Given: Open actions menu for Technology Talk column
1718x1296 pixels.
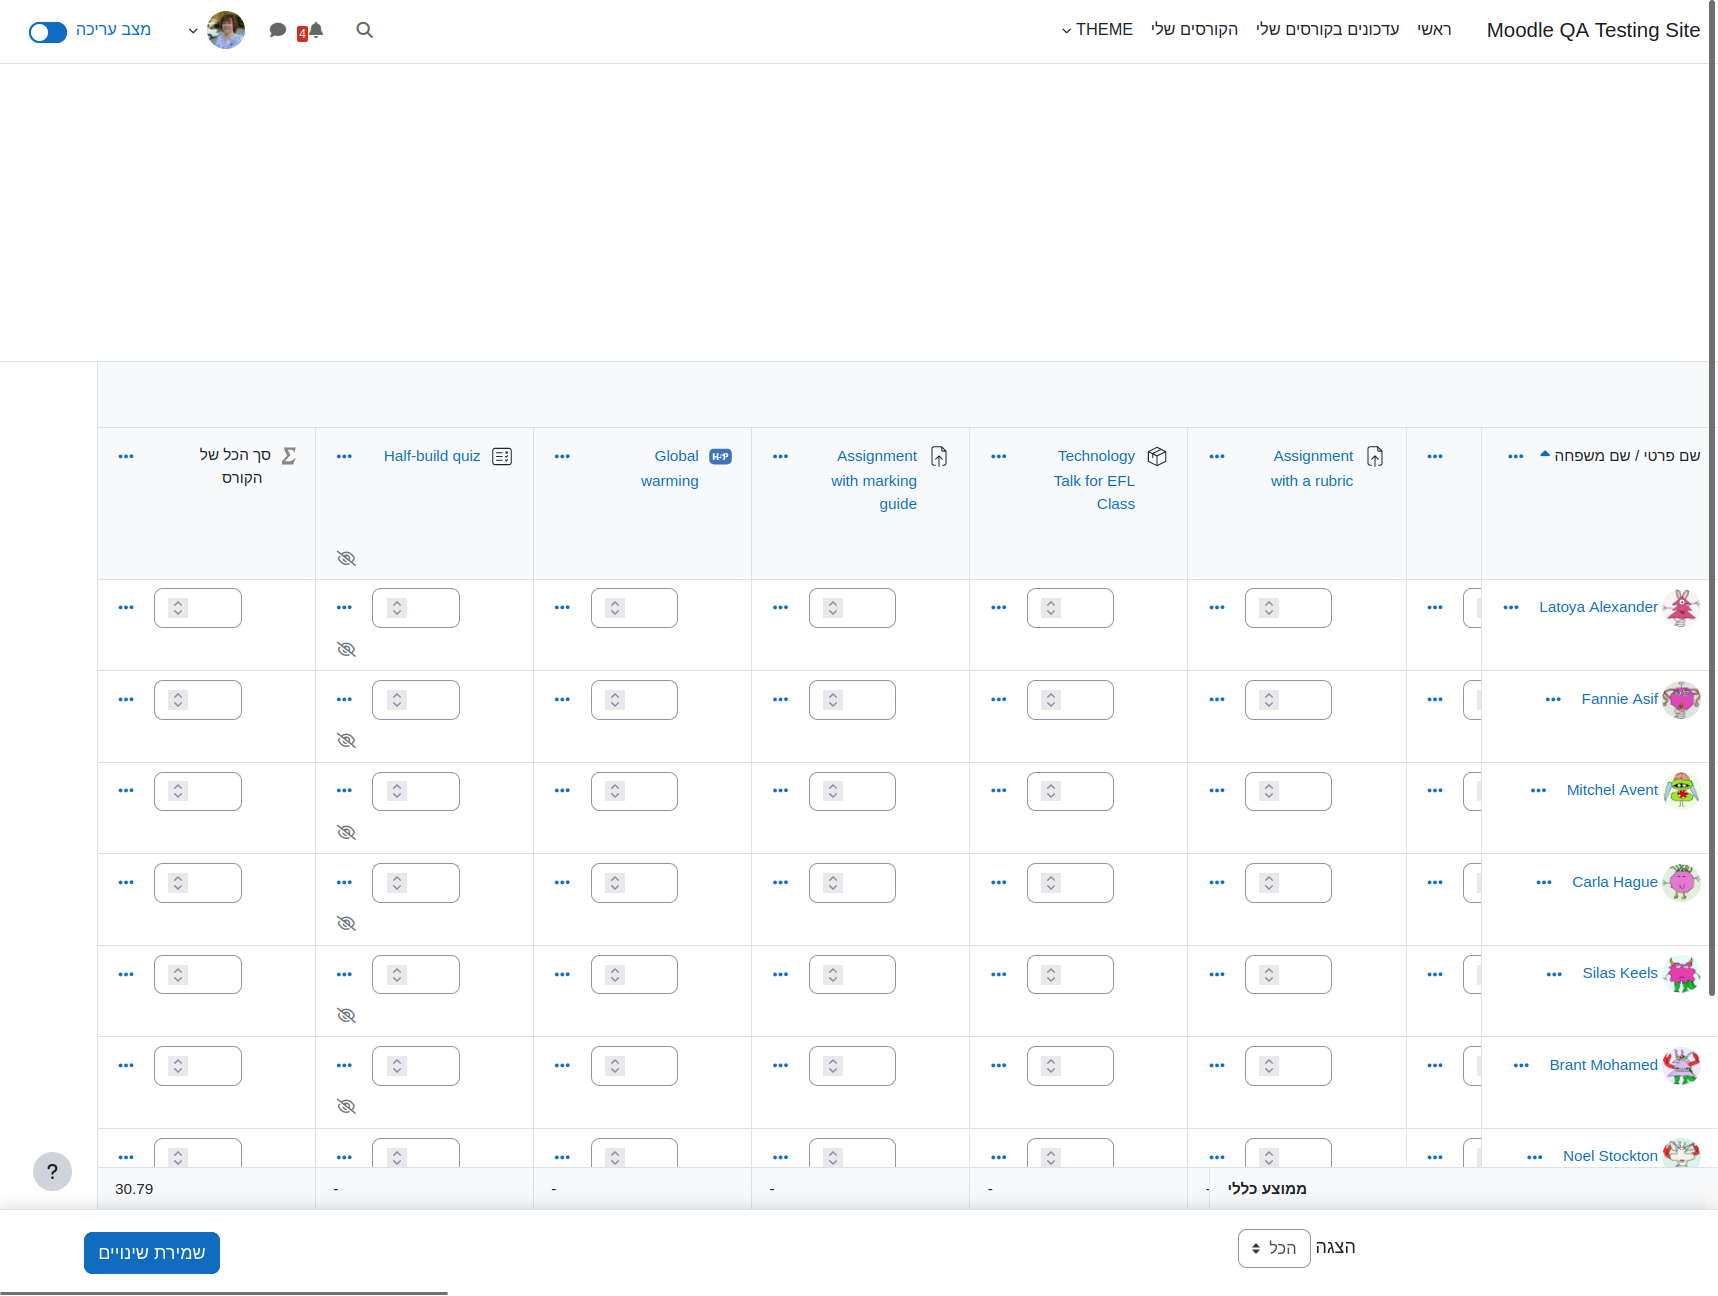Looking at the screenshot, I should [x=999, y=457].
